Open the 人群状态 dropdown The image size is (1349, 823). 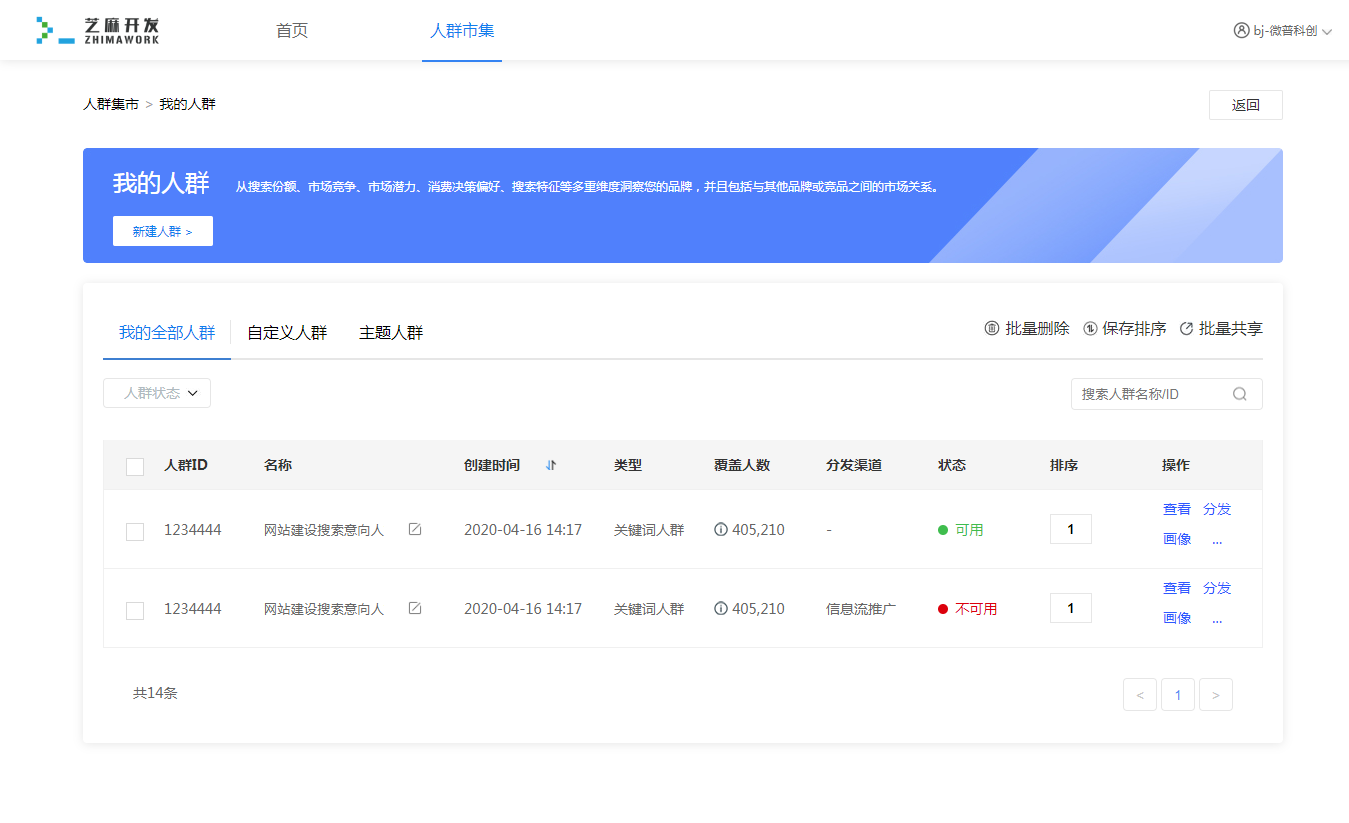click(x=157, y=393)
